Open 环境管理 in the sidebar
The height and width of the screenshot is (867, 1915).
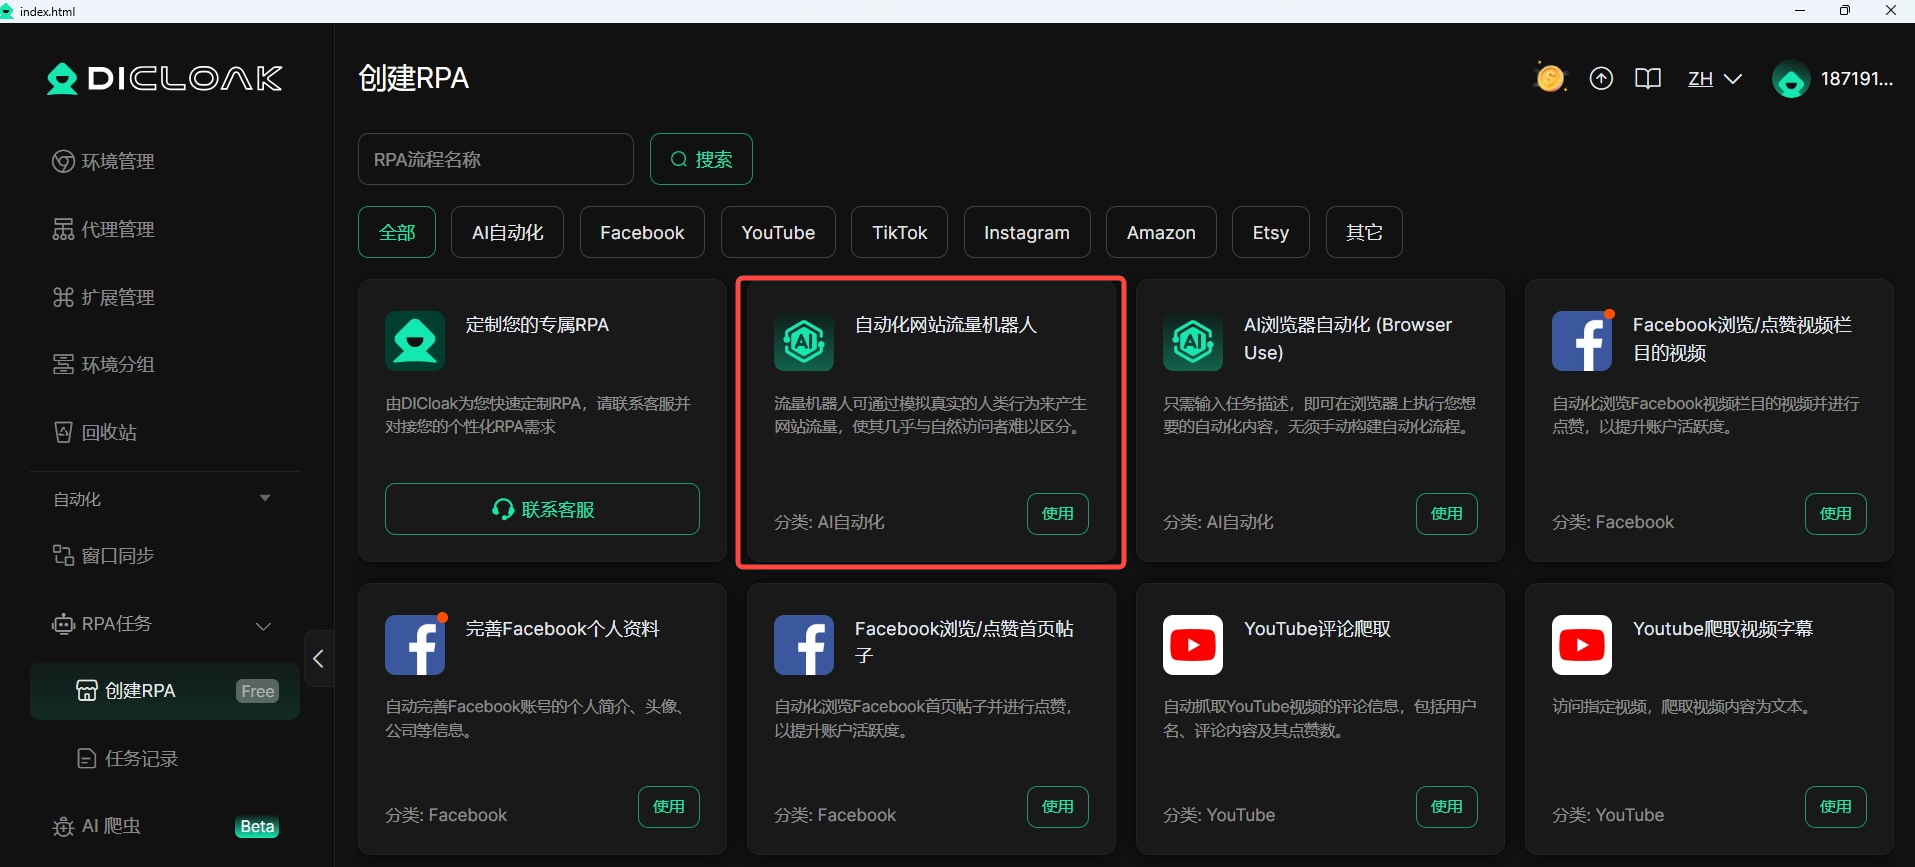pos(103,161)
